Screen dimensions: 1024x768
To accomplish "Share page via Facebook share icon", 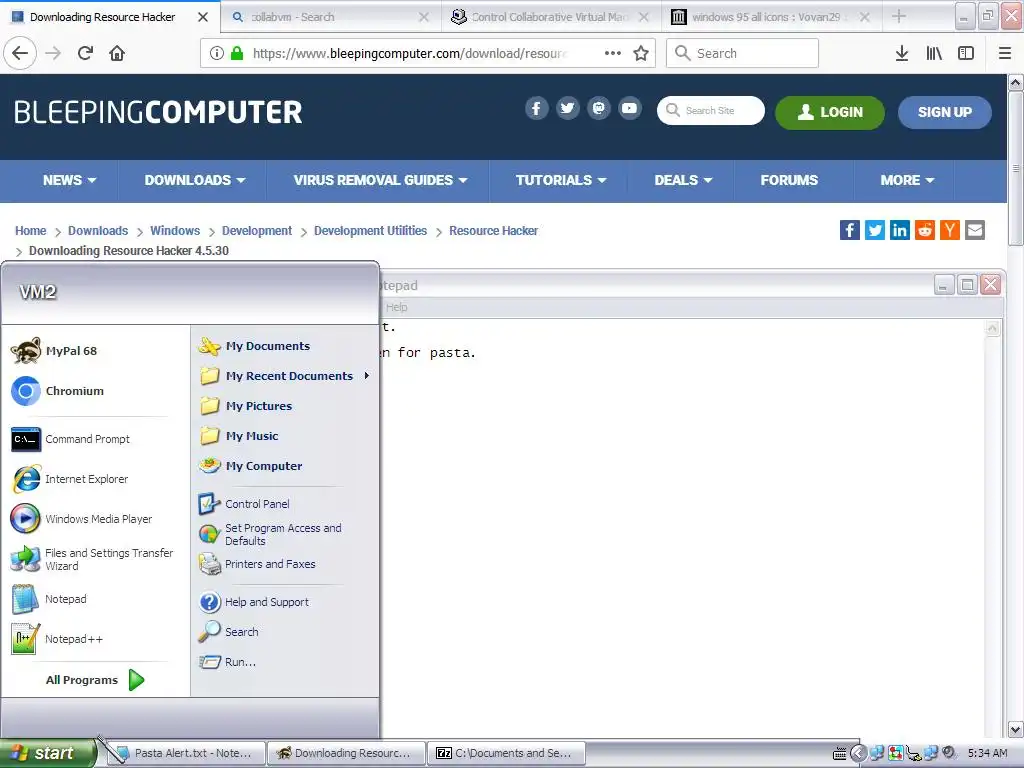I will [850, 230].
